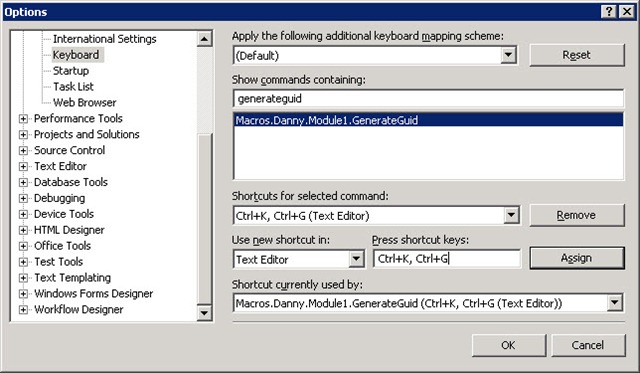Screen dimensions: 640x373
Task: Expand the Workflow Designer node
Action: tap(23, 310)
